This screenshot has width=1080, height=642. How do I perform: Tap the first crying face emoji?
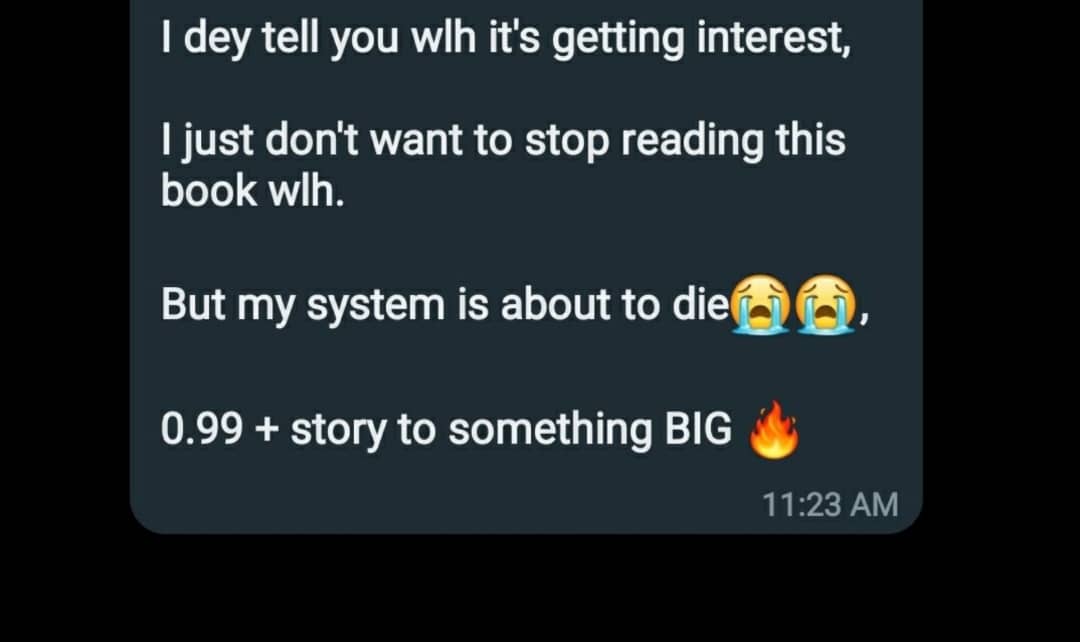click(760, 304)
